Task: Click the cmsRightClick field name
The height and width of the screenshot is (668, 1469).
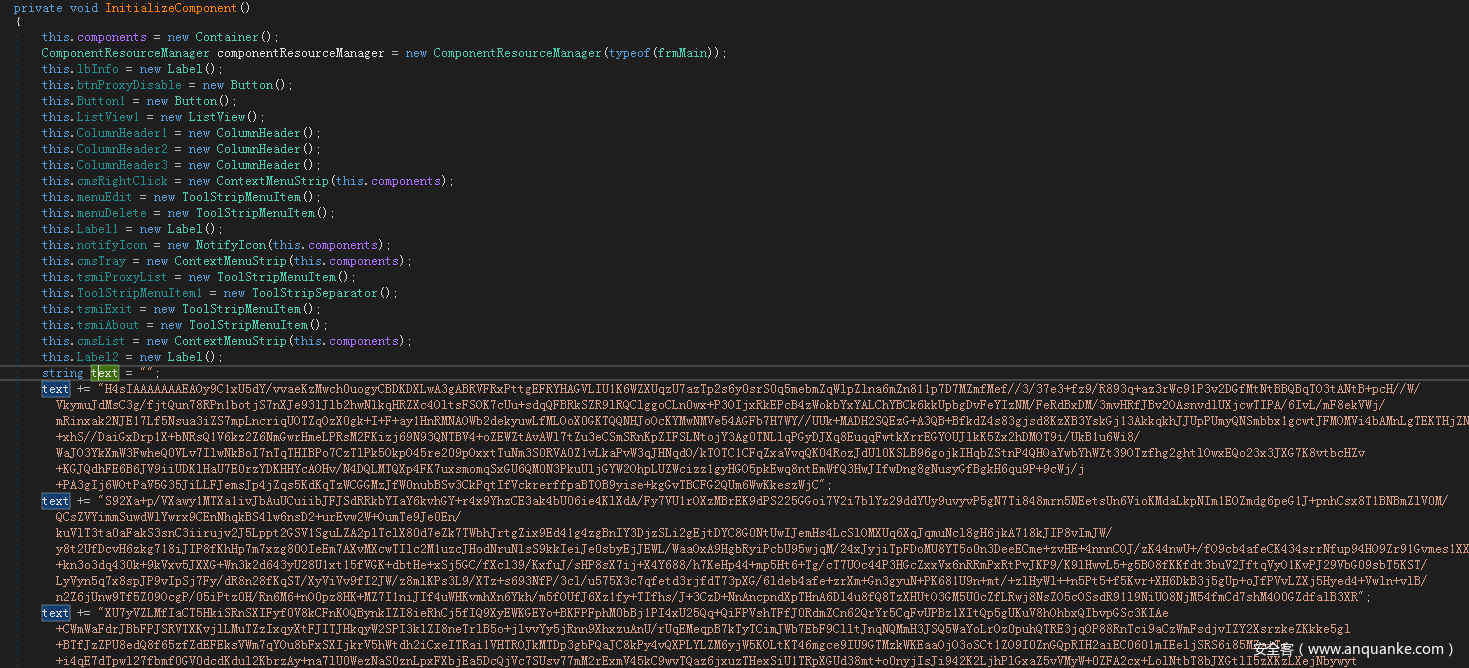Action: [x=122, y=181]
